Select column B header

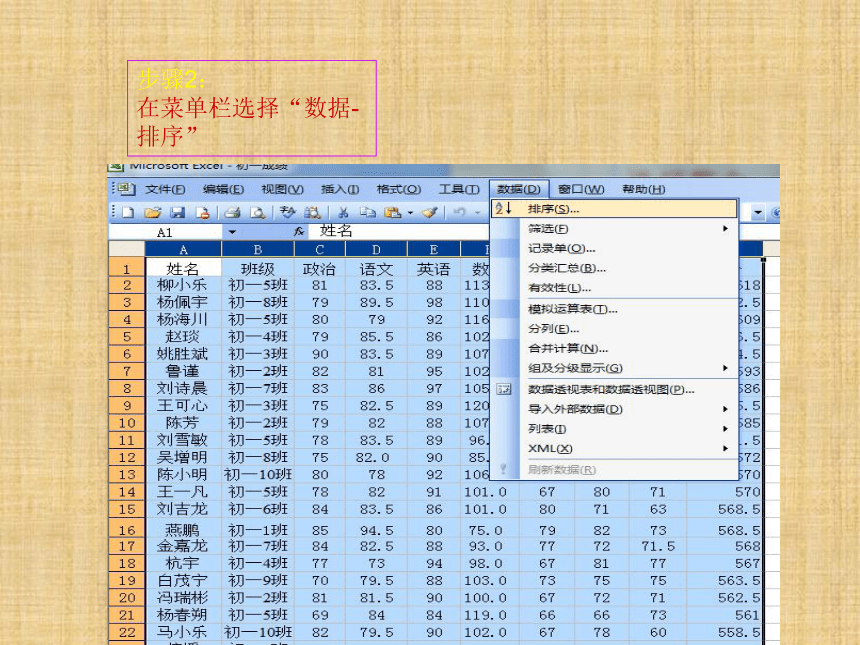pyautogui.click(x=258, y=250)
